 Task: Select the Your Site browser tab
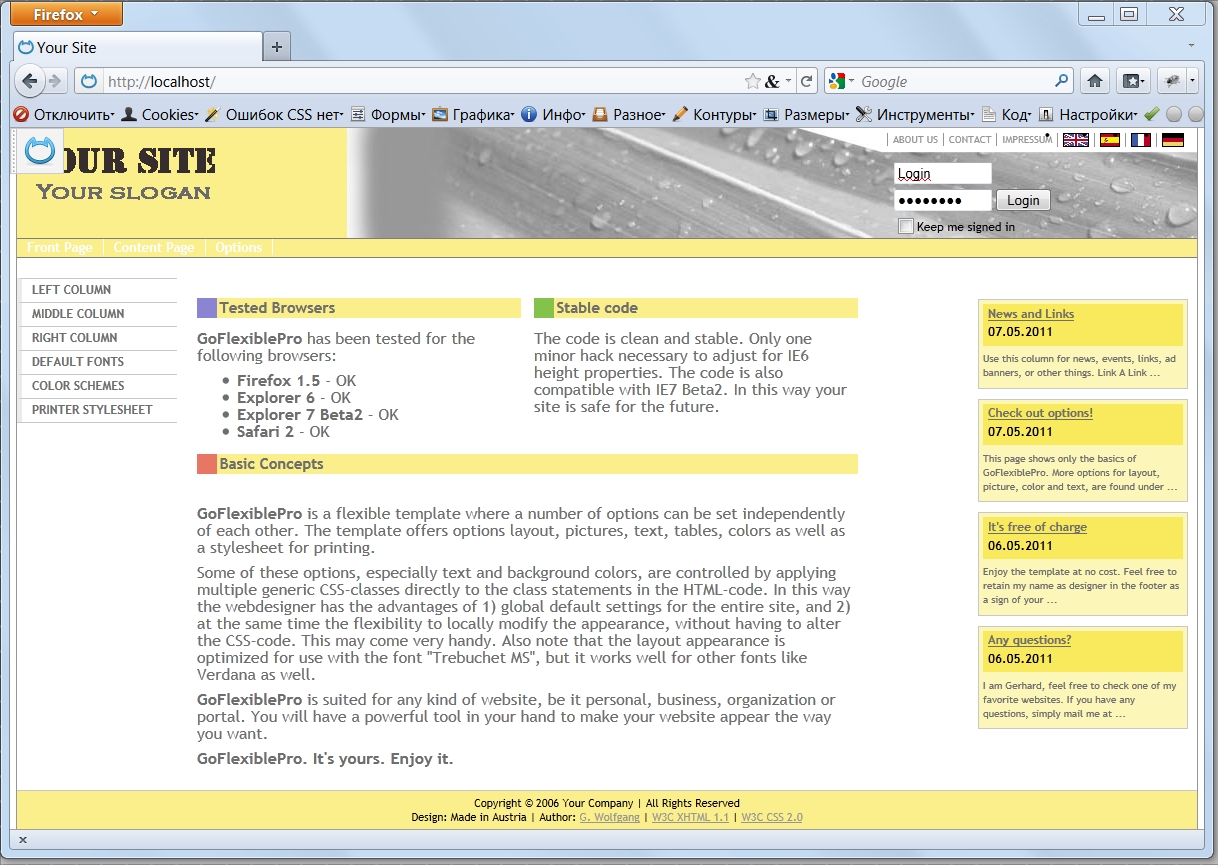138,47
